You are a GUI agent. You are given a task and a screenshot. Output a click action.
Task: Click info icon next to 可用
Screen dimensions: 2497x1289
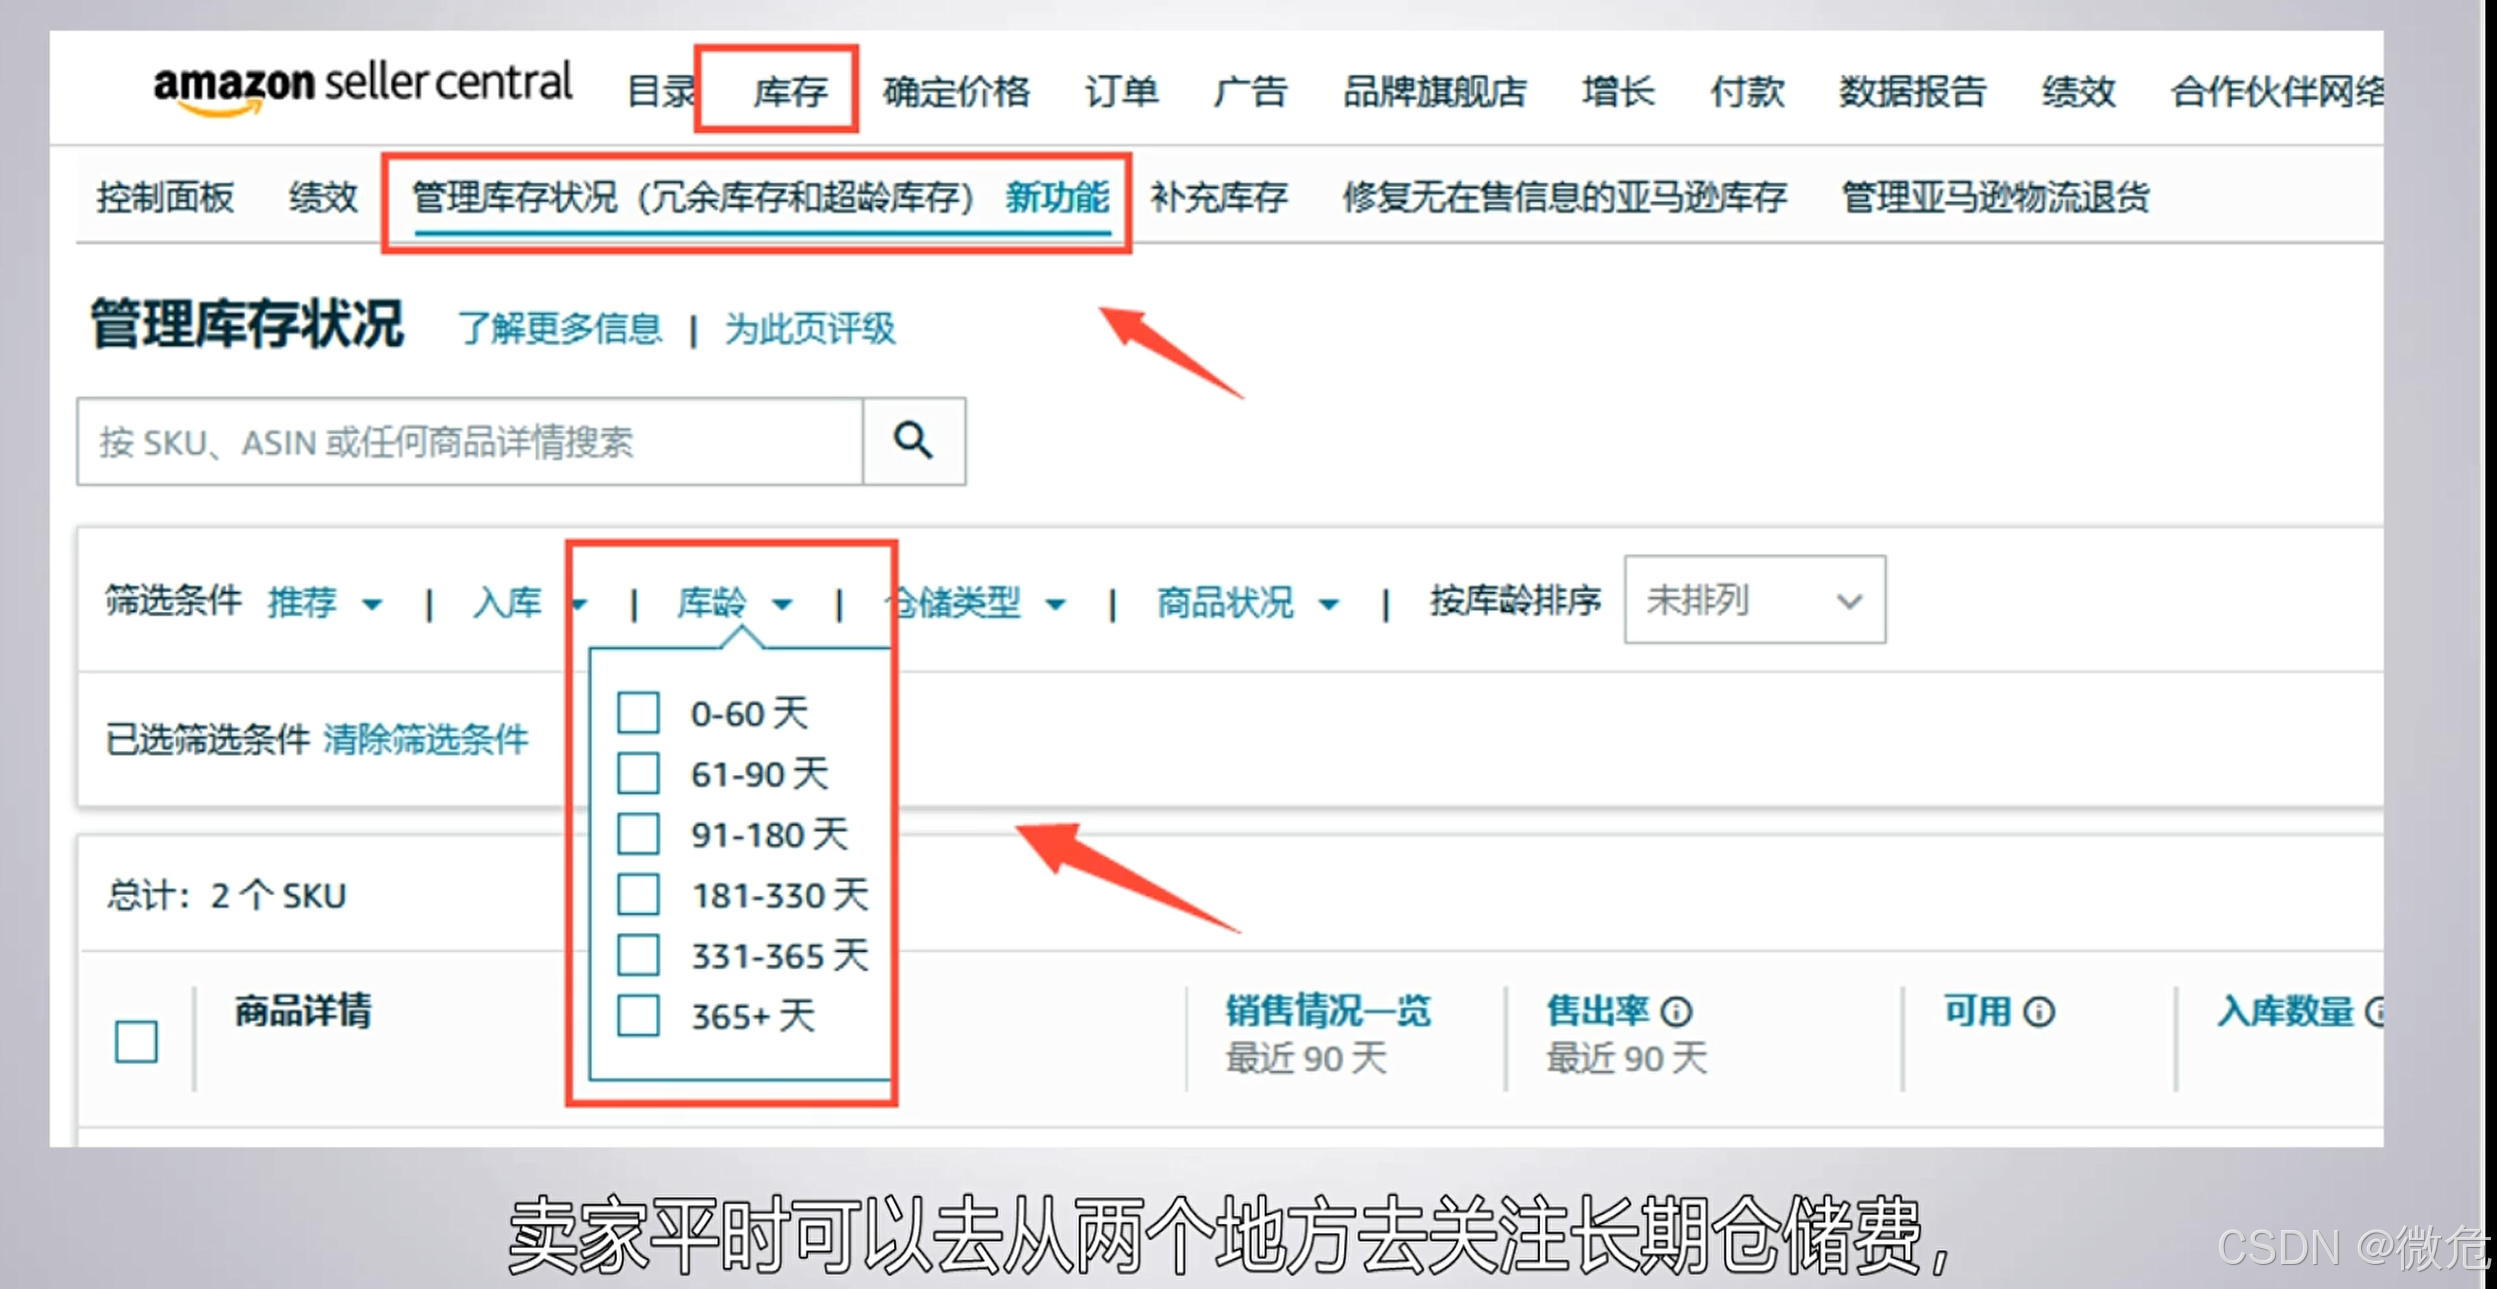click(2039, 1012)
